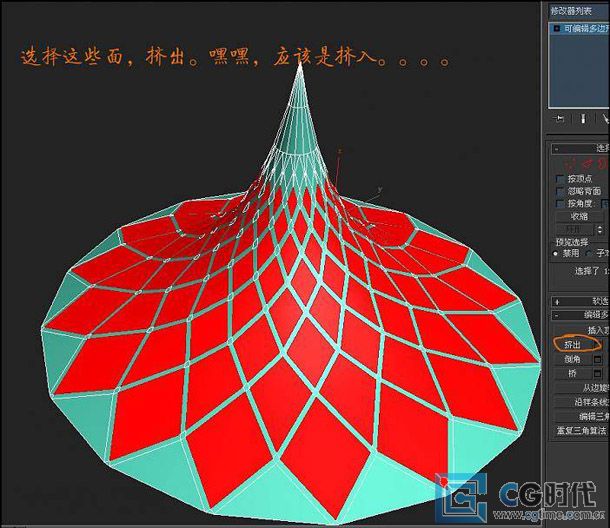Enable the 忽略背面 checkbox
The width and height of the screenshot is (610, 528).
(560, 191)
